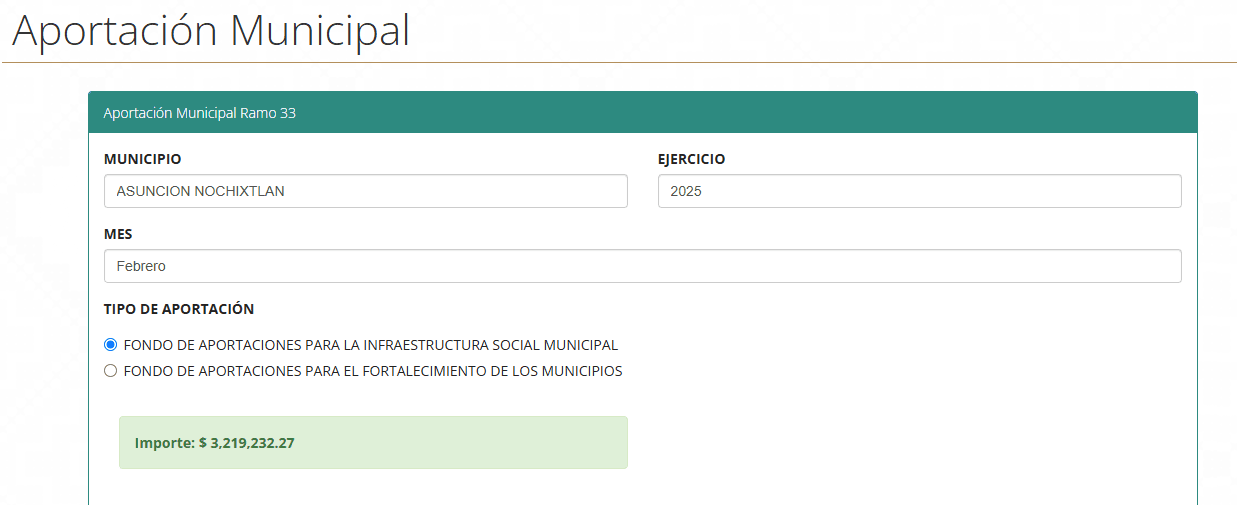Open the Ejercicio dropdown showing 2025
Viewport: 1237px width, 505px height.
click(x=919, y=191)
